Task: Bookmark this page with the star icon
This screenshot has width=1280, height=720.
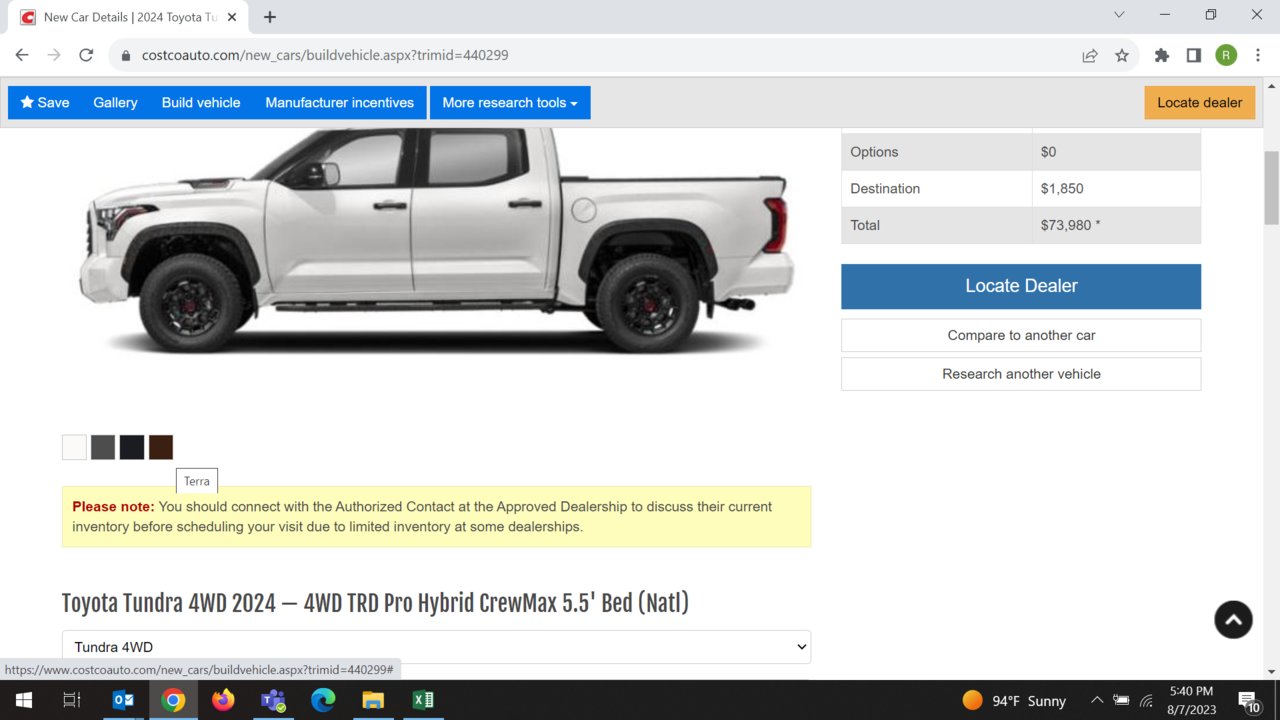Action: pyautogui.click(x=1122, y=55)
